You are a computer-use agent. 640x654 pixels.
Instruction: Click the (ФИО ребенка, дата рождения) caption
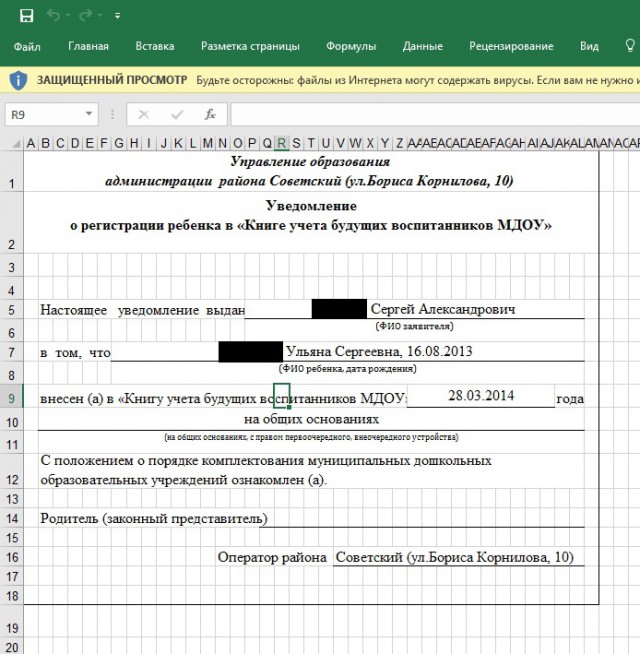pyautogui.click(x=348, y=369)
